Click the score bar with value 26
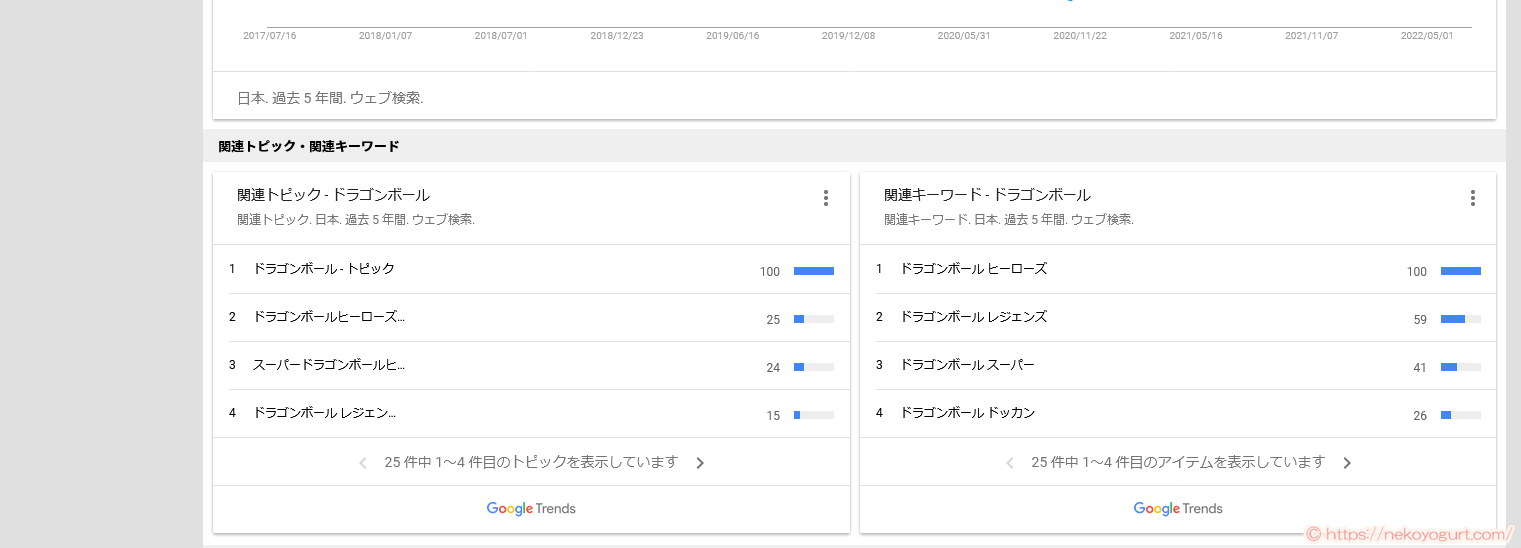 coord(1460,415)
